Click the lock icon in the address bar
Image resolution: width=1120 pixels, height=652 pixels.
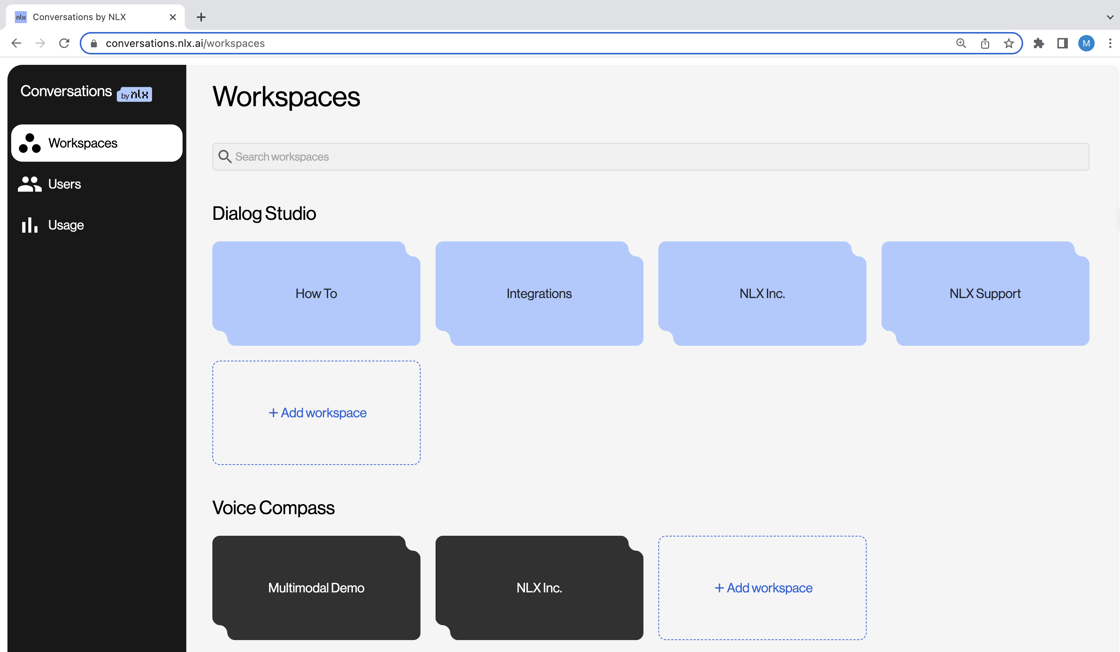(x=94, y=43)
